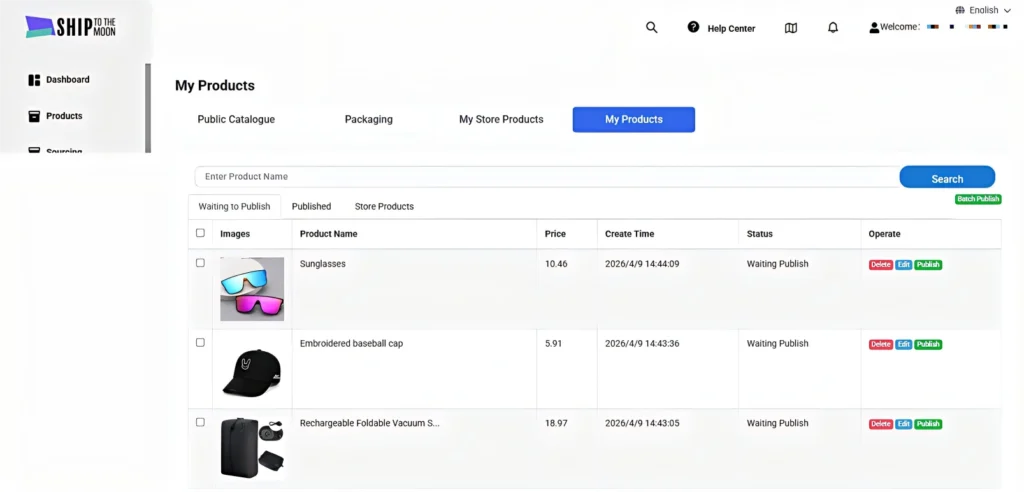This screenshot has width=1024, height=492.
Task: Toggle the select-all header checkbox
Action: [200, 233]
